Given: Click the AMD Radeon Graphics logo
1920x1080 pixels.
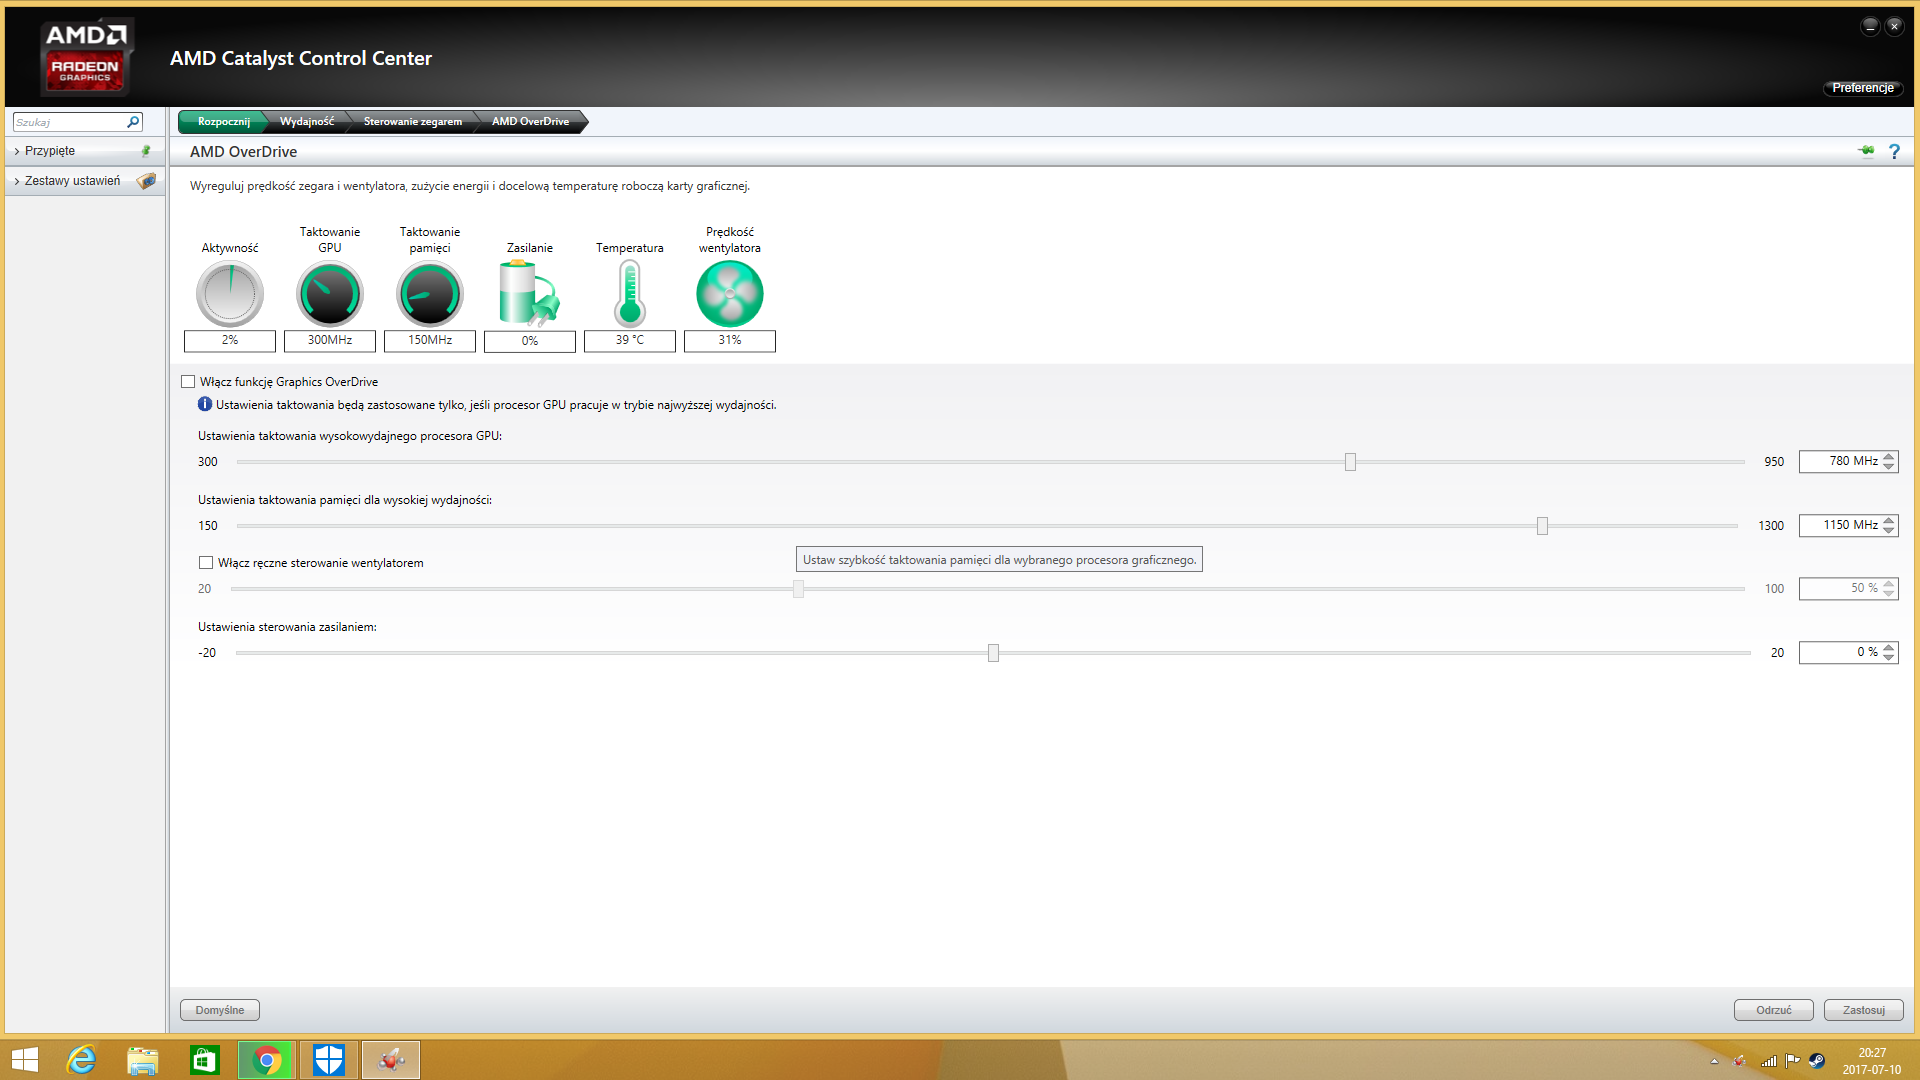Looking at the screenshot, I should coord(85,56).
